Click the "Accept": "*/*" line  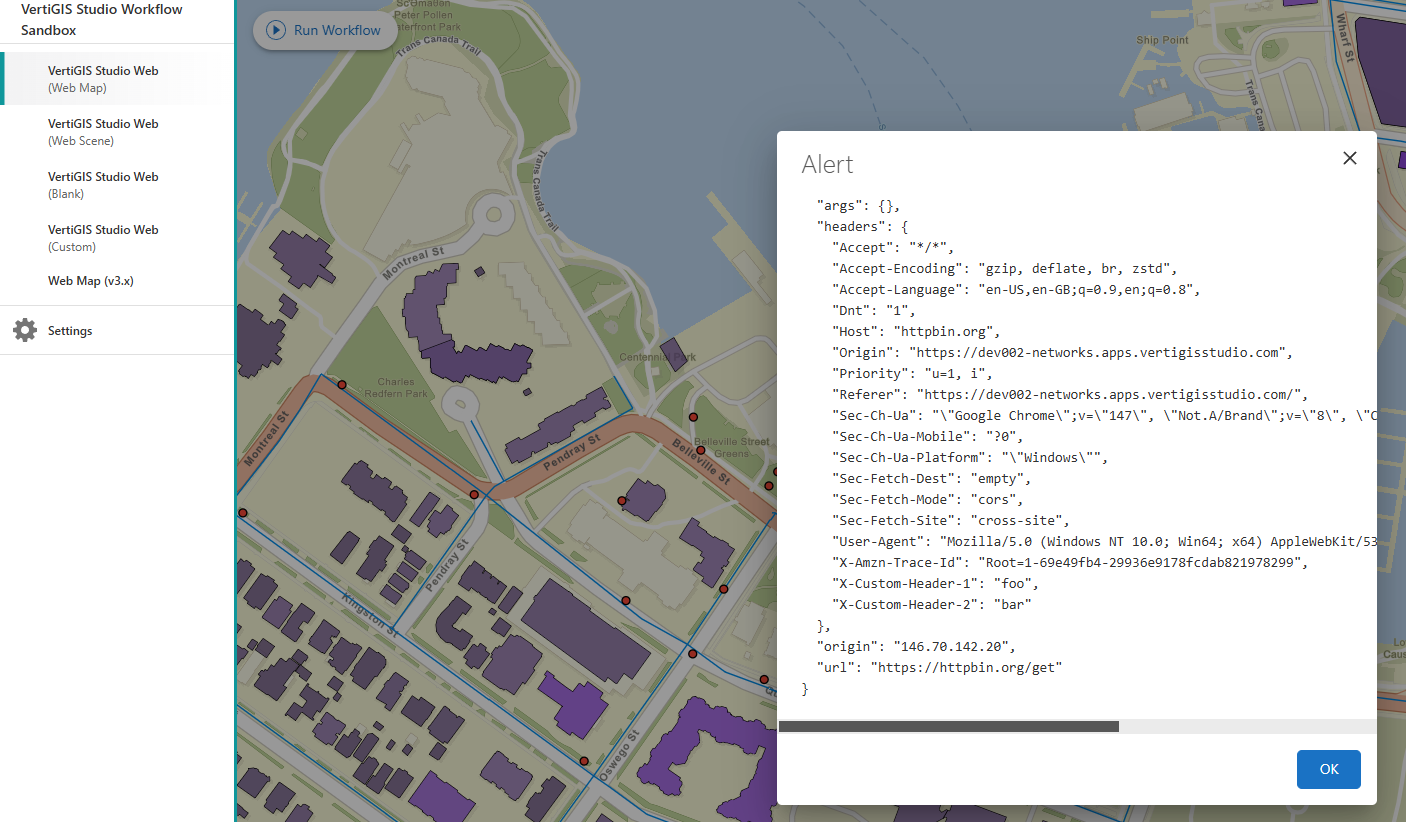click(x=893, y=247)
